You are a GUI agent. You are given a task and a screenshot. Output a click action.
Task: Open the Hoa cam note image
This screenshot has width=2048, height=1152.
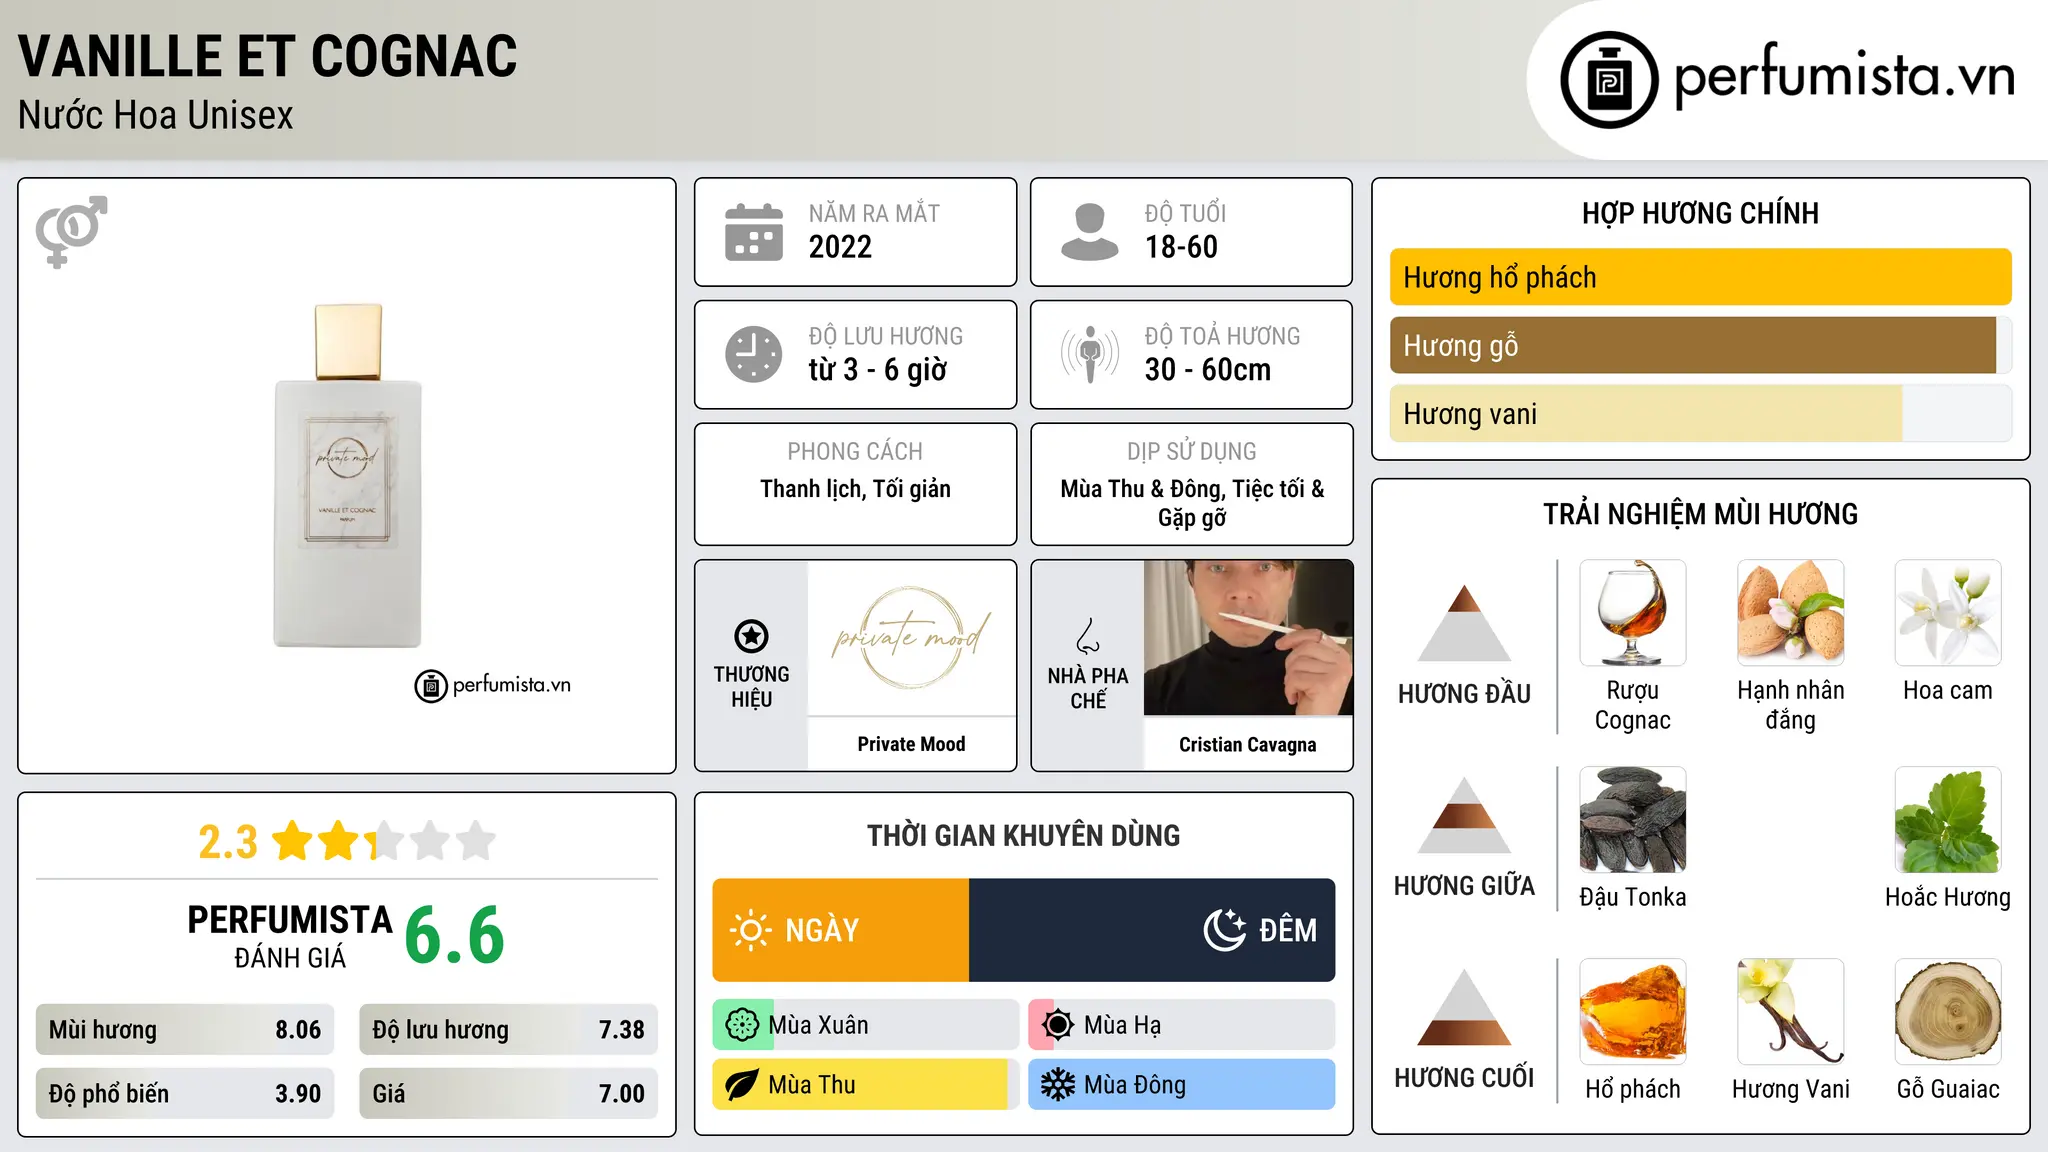click(x=1948, y=613)
